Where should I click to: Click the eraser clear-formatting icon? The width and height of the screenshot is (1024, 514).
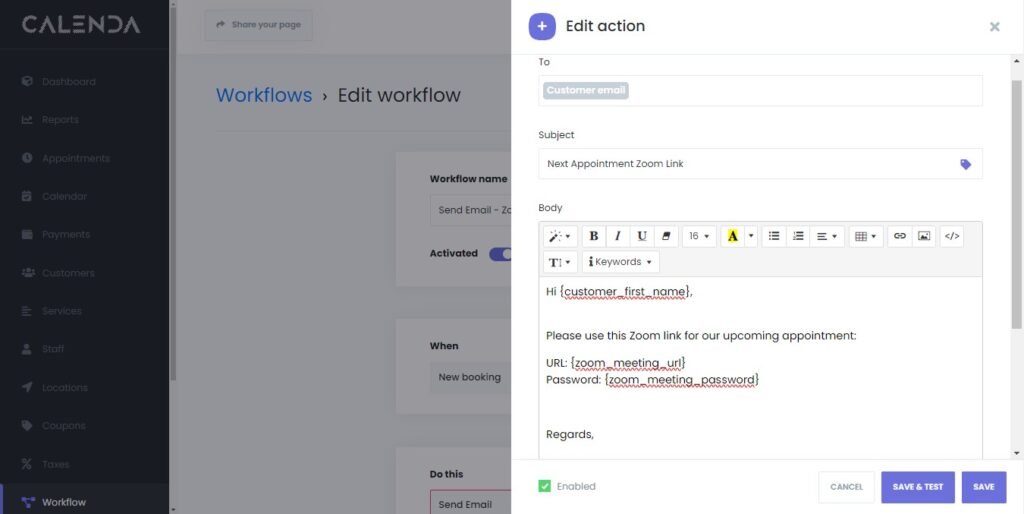[666, 236]
